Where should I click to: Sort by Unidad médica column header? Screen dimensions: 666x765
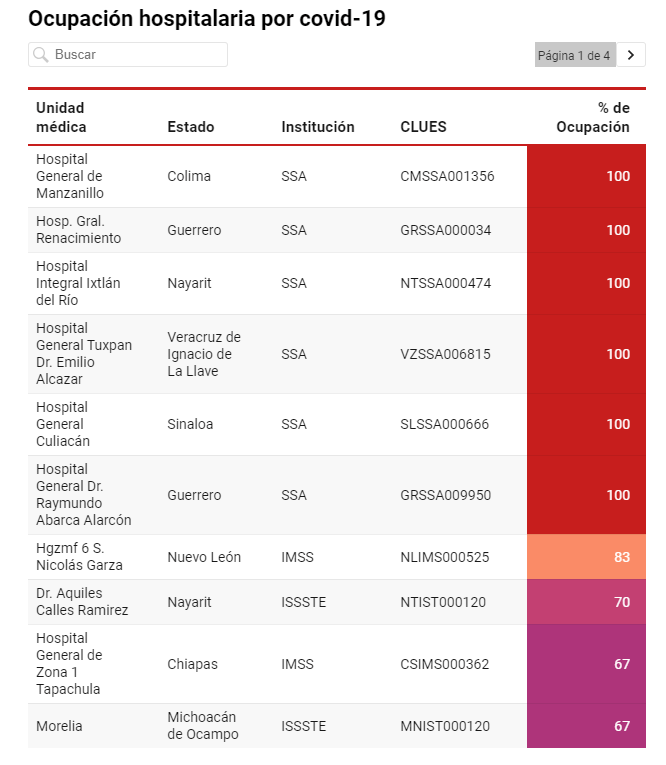pos(61,117)
